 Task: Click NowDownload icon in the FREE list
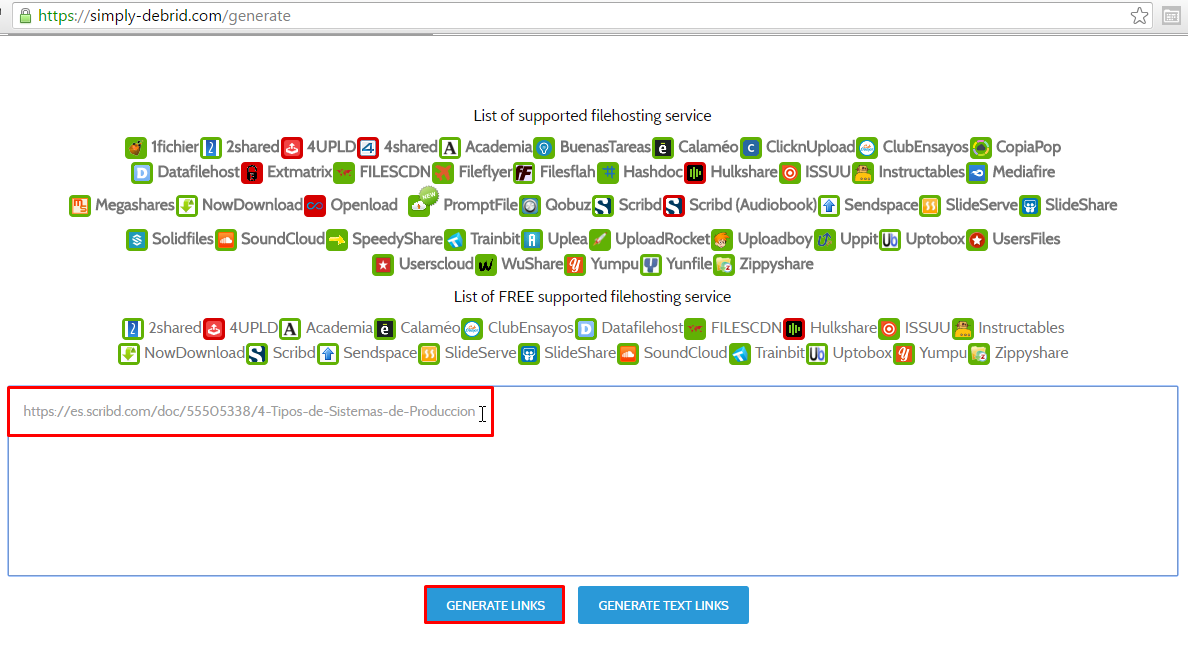129,354
